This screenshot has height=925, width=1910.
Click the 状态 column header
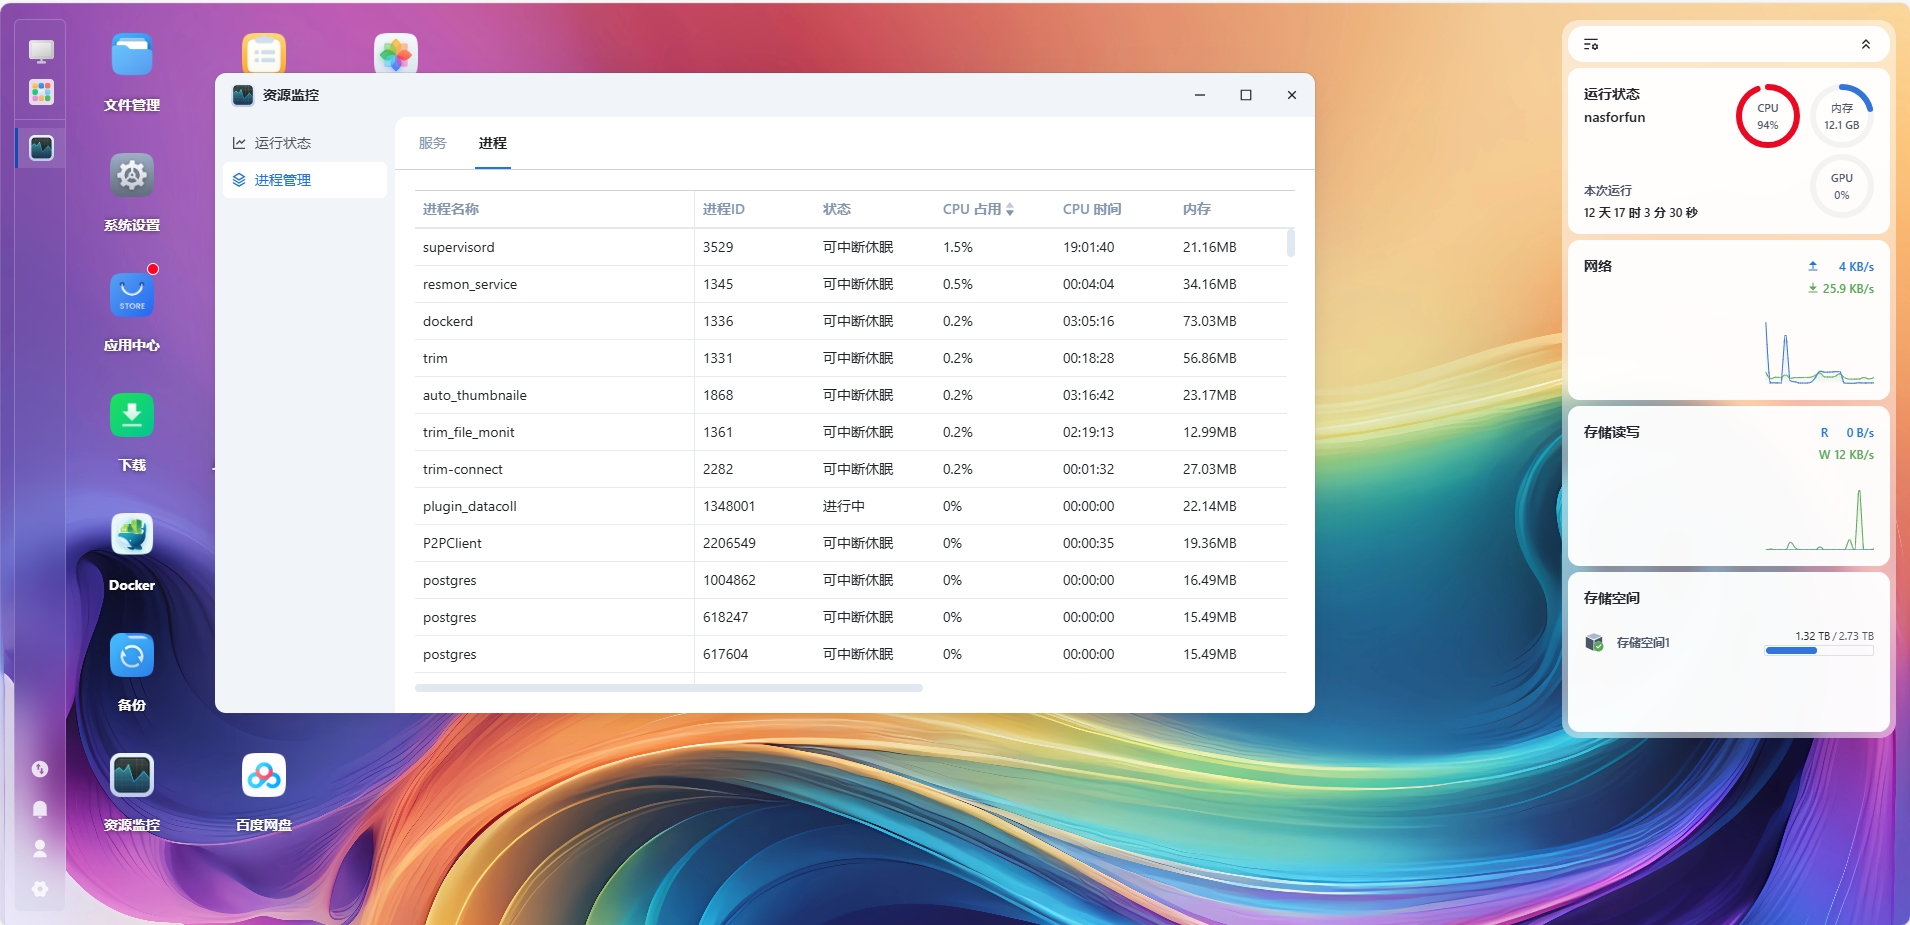click(837, 209)
